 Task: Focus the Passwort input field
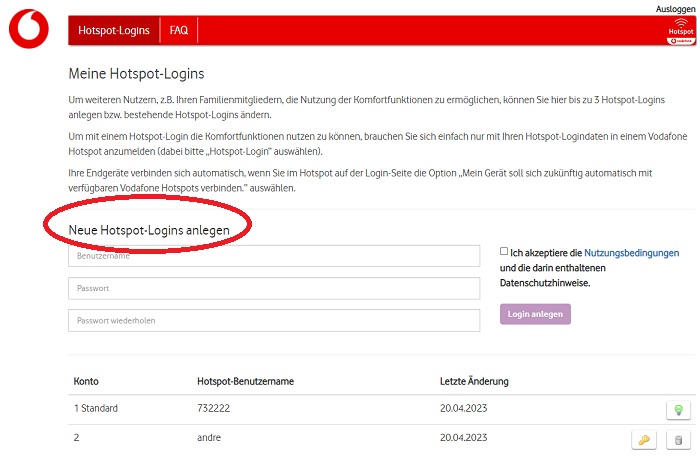[274, 288]
